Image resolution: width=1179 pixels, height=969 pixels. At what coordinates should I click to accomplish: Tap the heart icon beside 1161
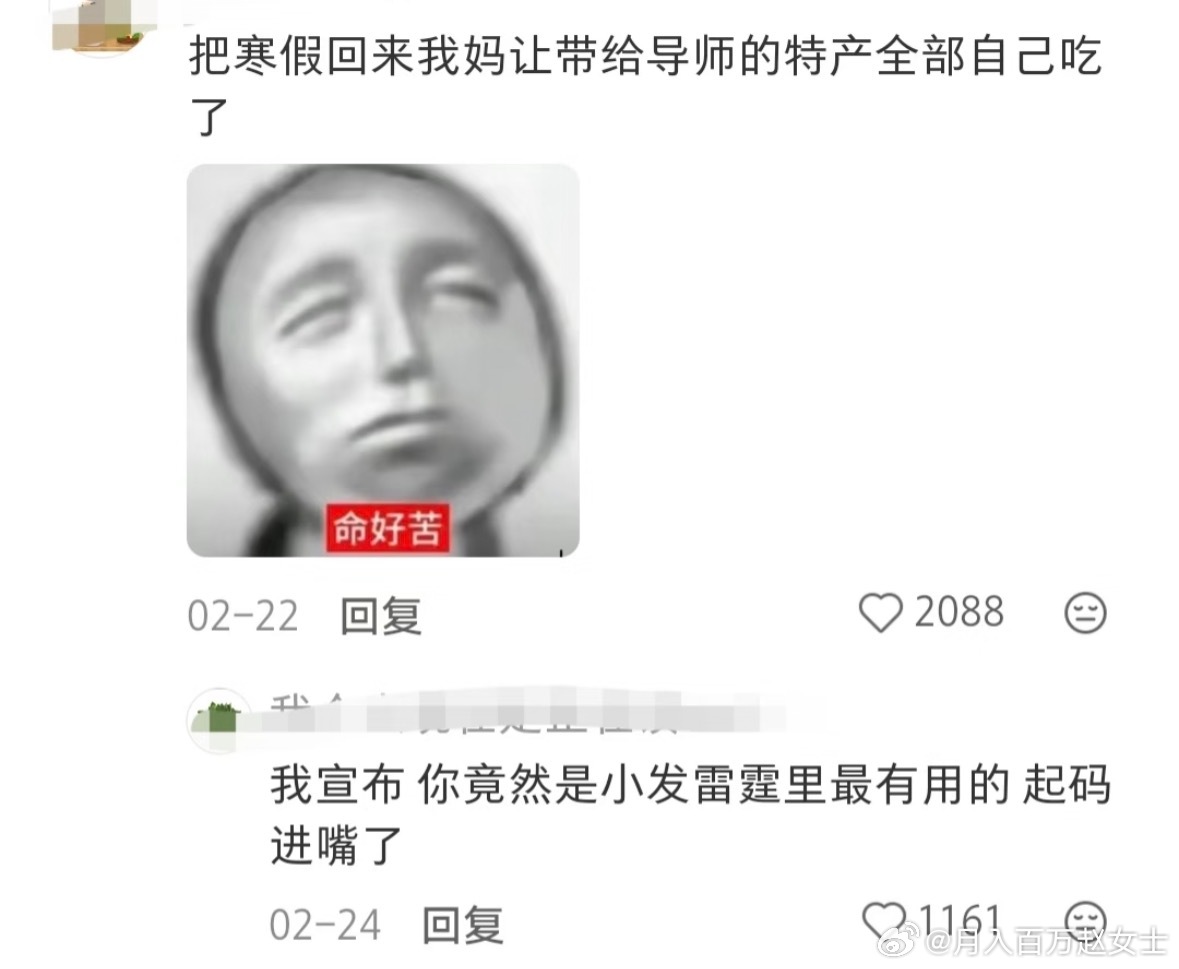coord(883,920)
